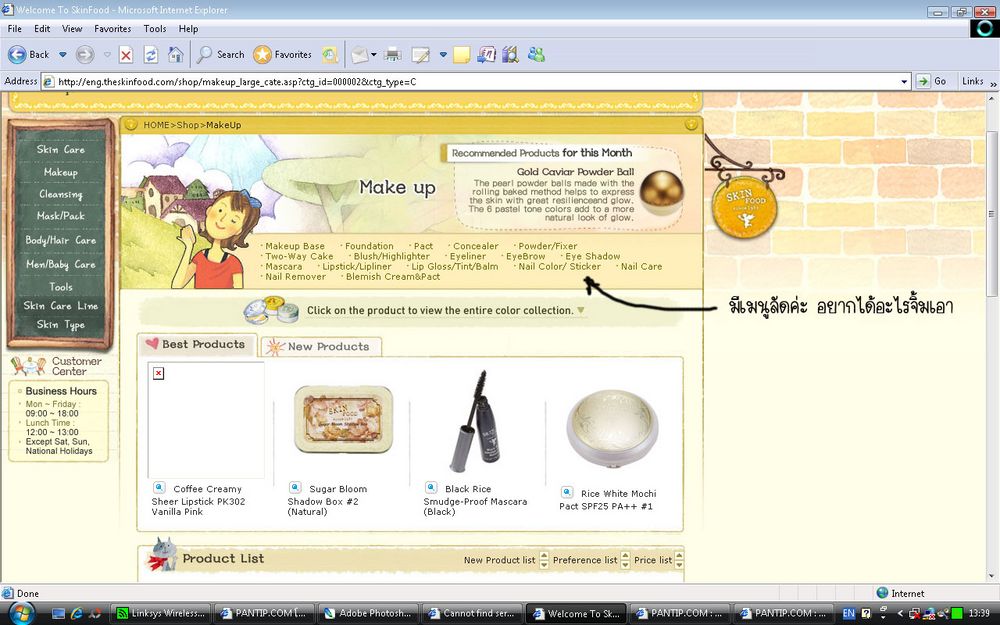Open the Tools menu
1000x625 pixels.
pyautogui.click(x=155, y=29)
